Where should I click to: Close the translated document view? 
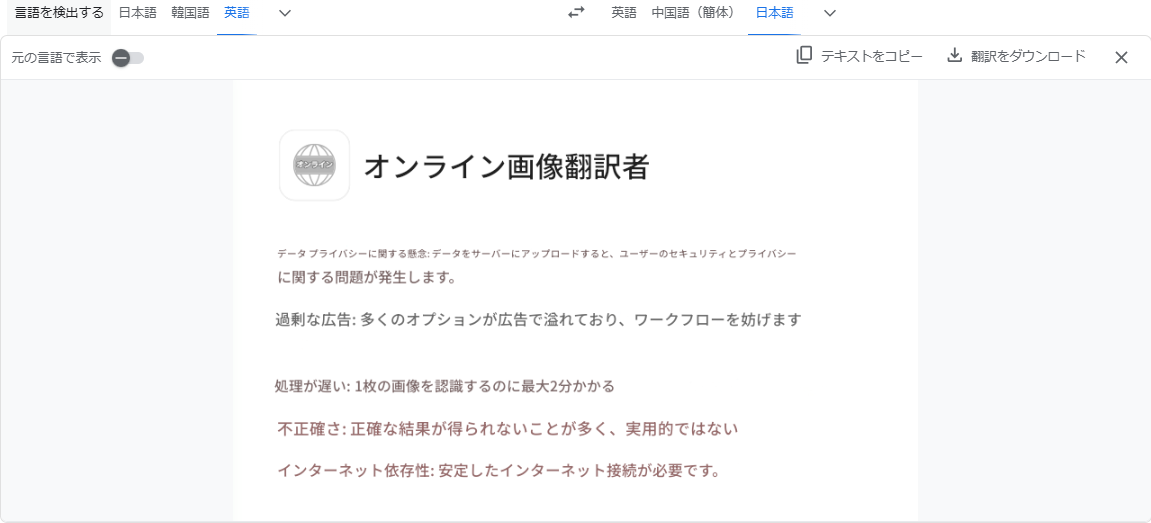(x=1121, y=57)
